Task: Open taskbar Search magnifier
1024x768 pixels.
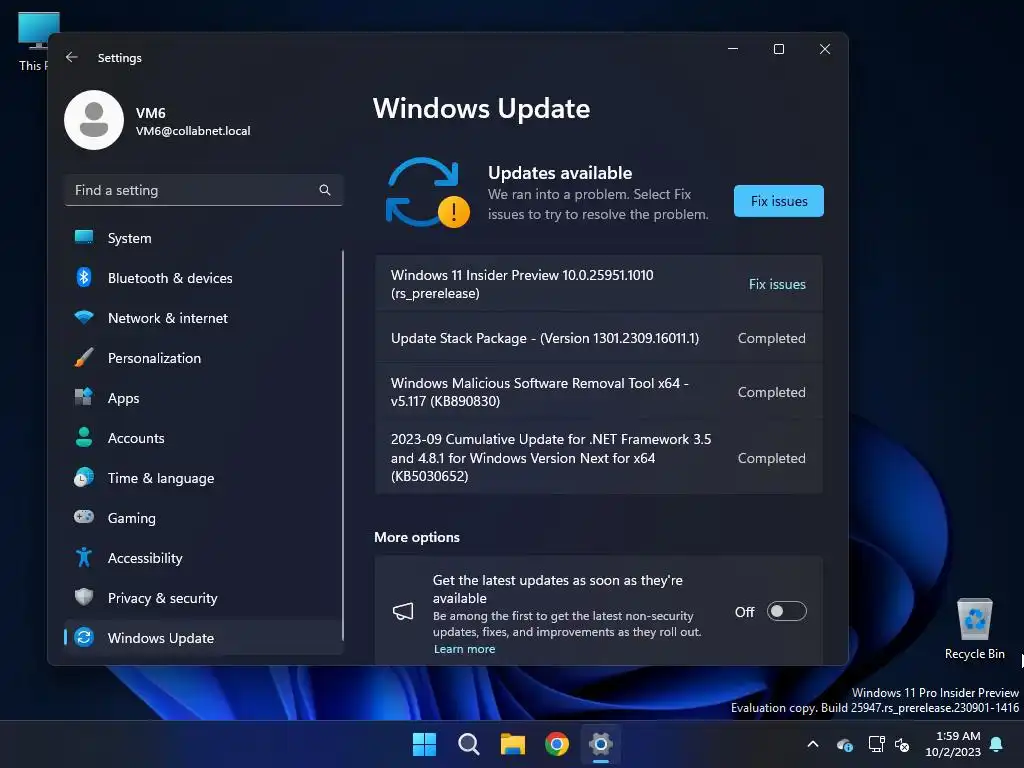Action: (x=468, y=744)
